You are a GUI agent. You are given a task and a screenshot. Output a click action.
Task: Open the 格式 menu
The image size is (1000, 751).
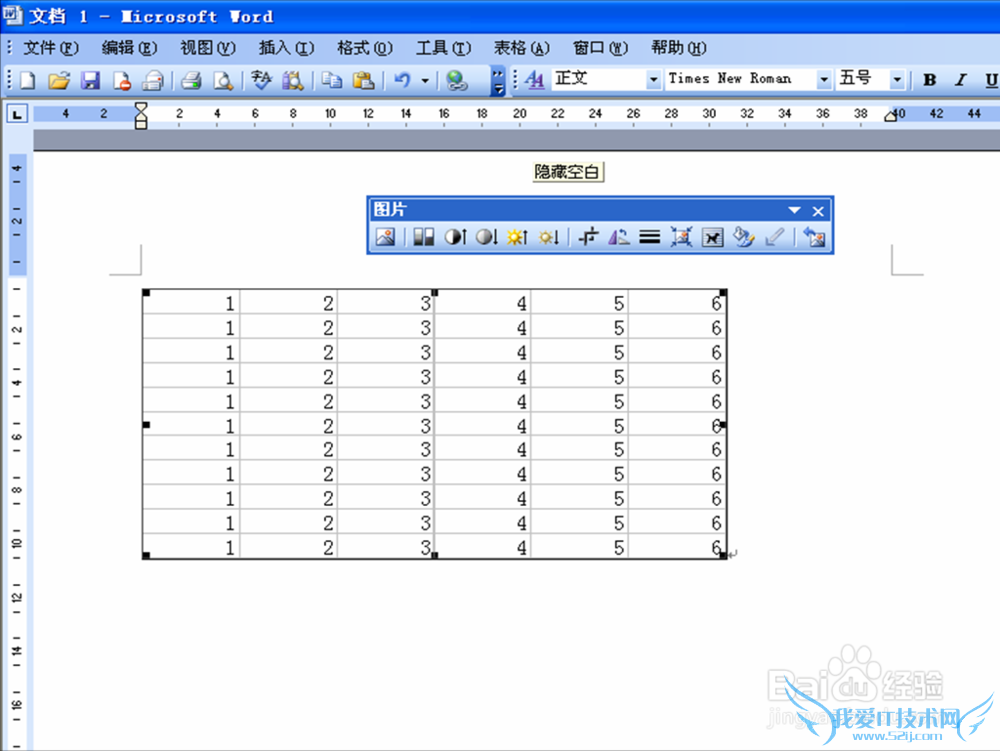click(x=365, y=48)
